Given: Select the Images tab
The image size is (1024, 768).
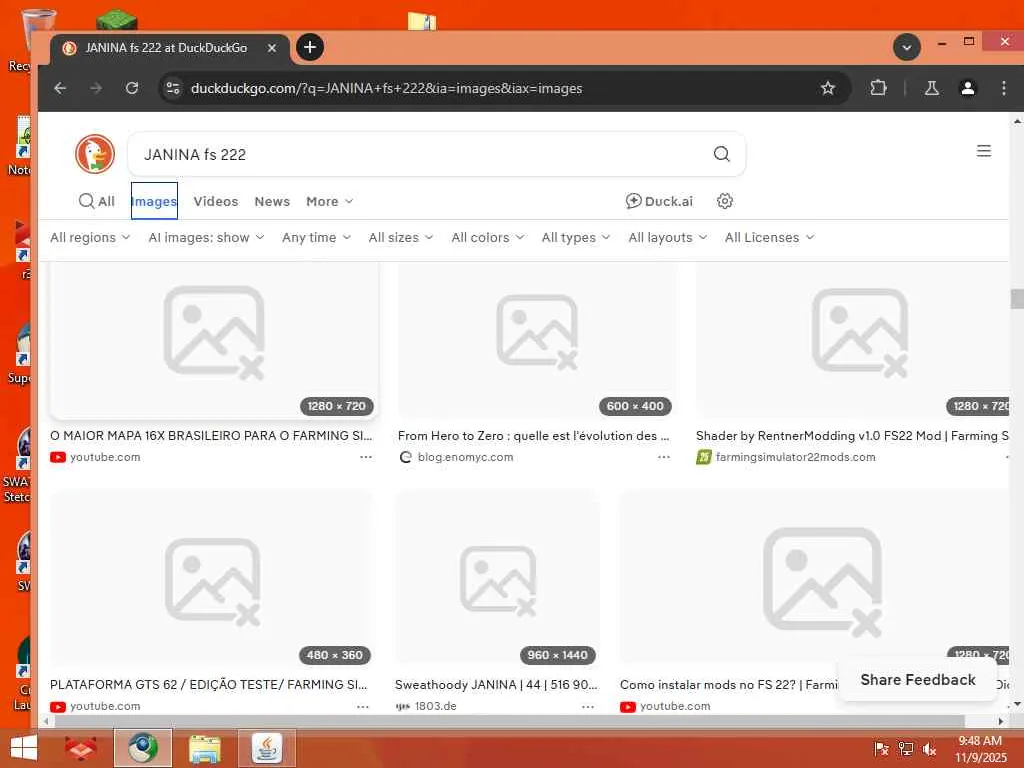Looking at the screenshot, I should pyautogui.click(x=154, y=201).
